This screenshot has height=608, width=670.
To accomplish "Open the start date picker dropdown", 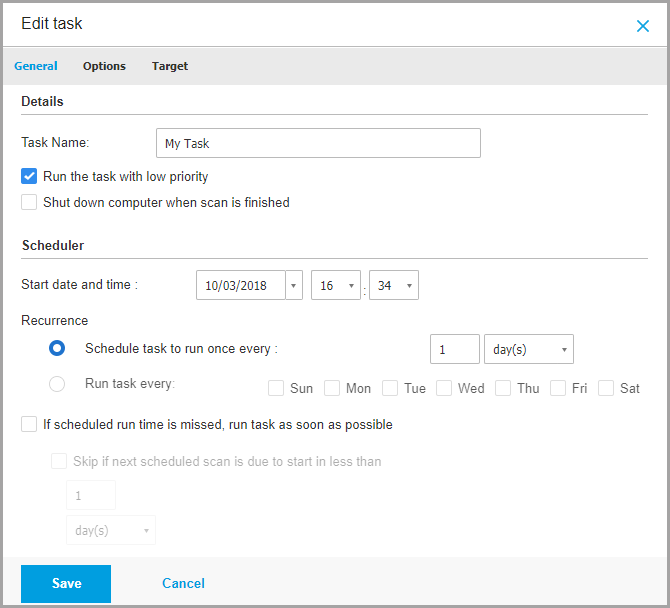I will [x=294, y=285].
